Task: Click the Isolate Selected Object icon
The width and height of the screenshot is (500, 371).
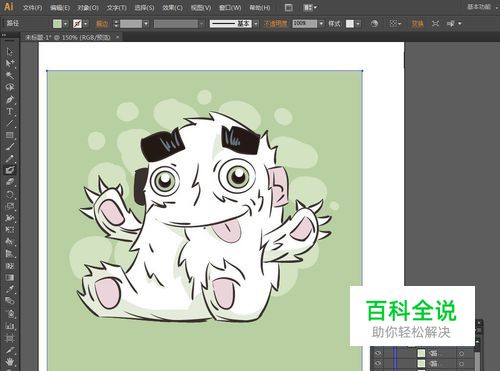Action: pos(435,24)
